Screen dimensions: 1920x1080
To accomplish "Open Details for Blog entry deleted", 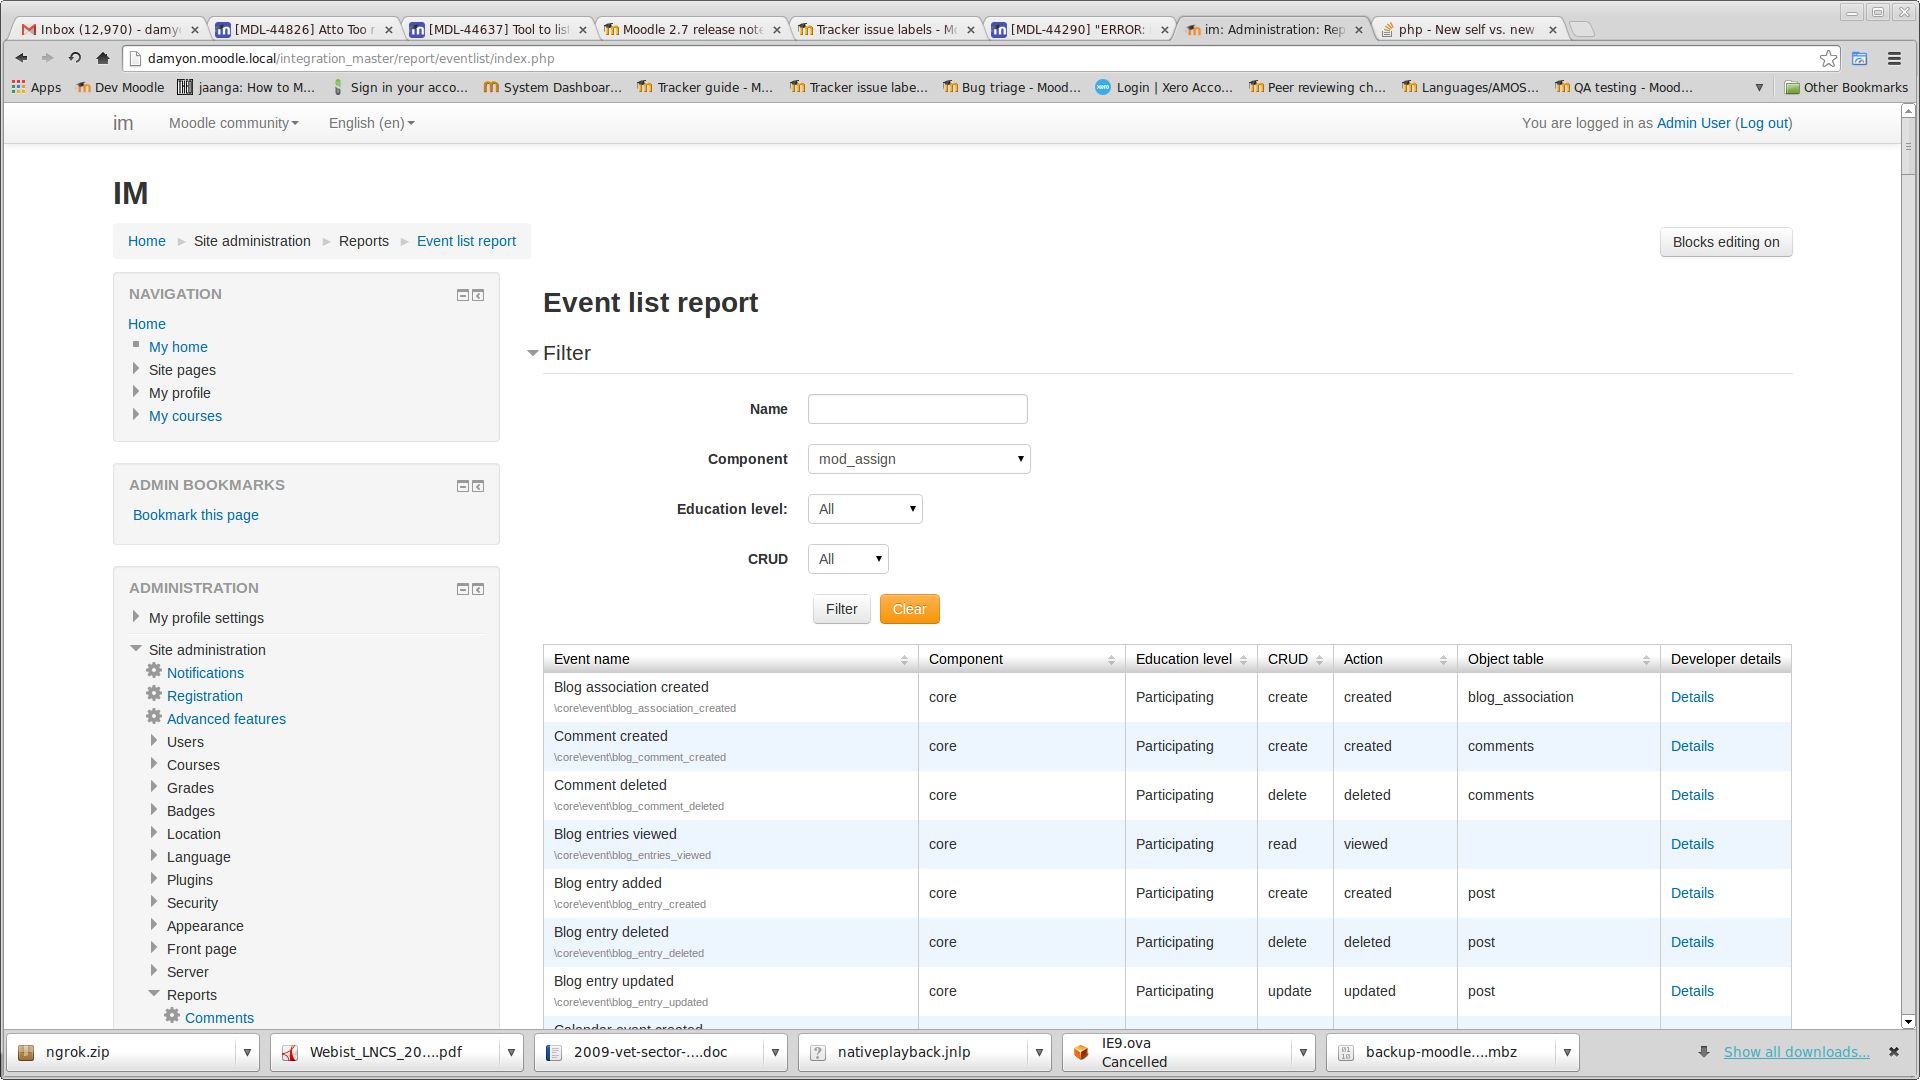I will click(1692, 942).
